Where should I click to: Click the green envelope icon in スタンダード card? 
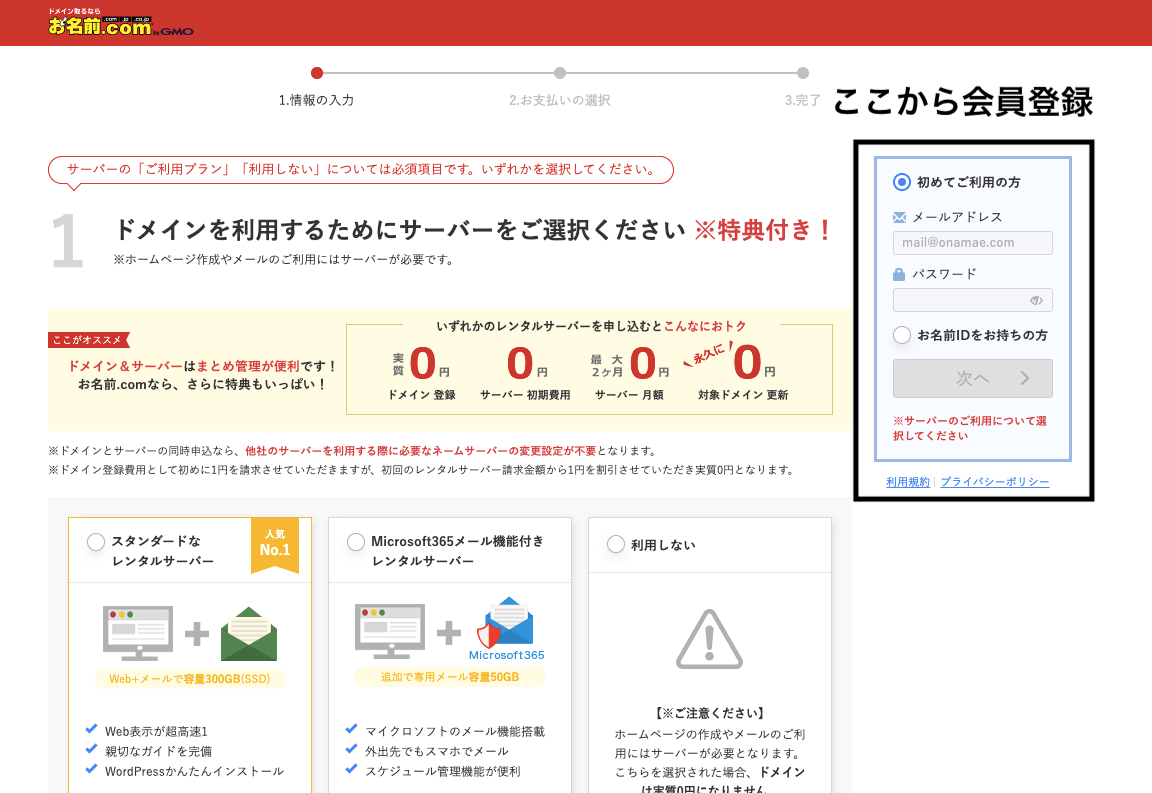tap(249, 634)
